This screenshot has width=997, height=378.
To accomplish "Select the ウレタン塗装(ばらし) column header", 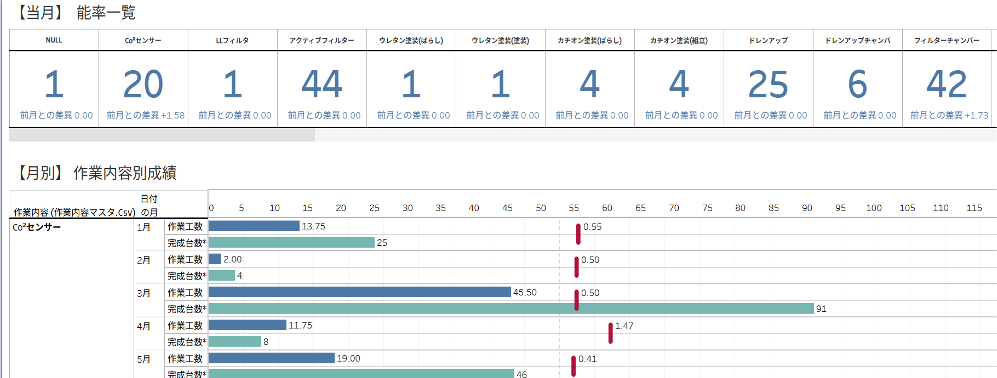I will coord(411,39).
